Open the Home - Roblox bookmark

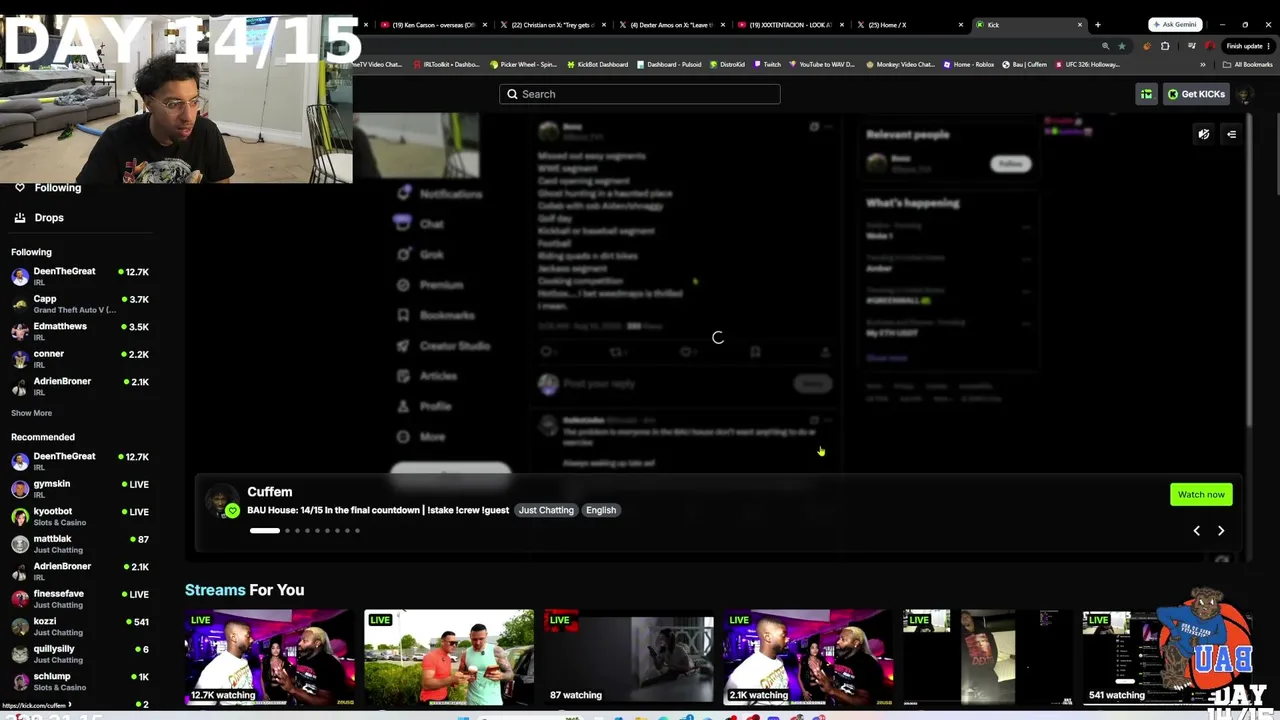point(968,64)
